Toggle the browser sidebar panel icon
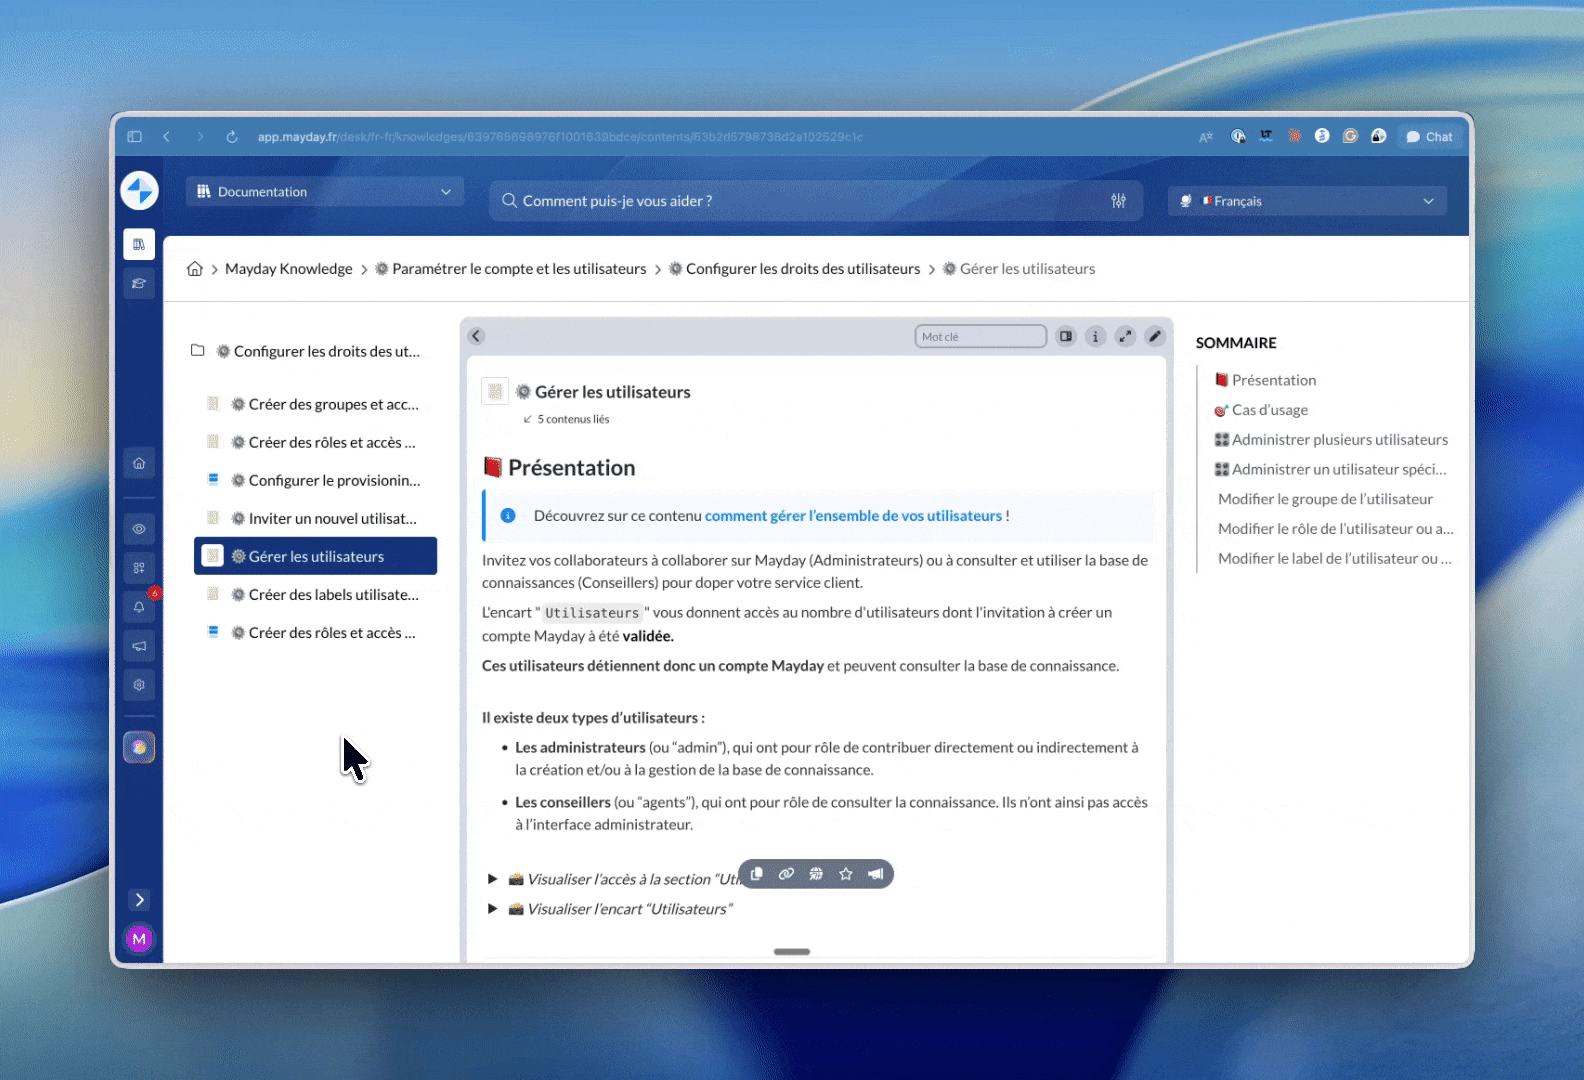The image size is (1584, 1080). pos(134,137)
